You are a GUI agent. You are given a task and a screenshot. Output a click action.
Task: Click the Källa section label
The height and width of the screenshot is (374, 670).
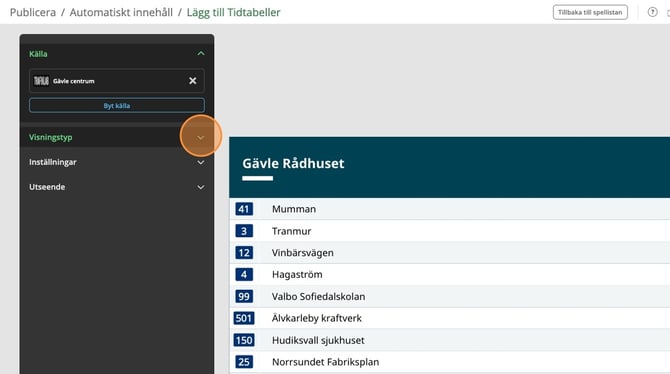tap(38, 54)
